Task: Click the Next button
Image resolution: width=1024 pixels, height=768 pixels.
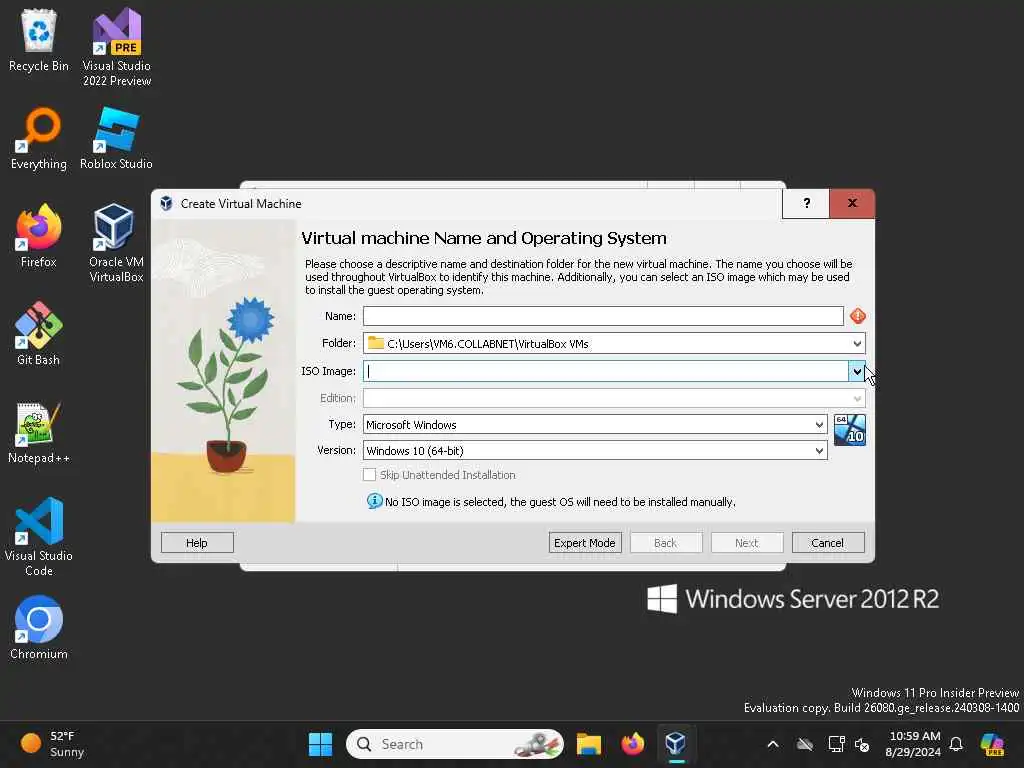Action: point(747,543)
